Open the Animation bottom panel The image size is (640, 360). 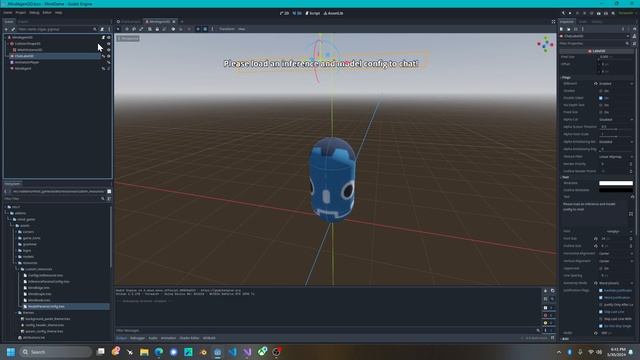[x=168, y=338]
